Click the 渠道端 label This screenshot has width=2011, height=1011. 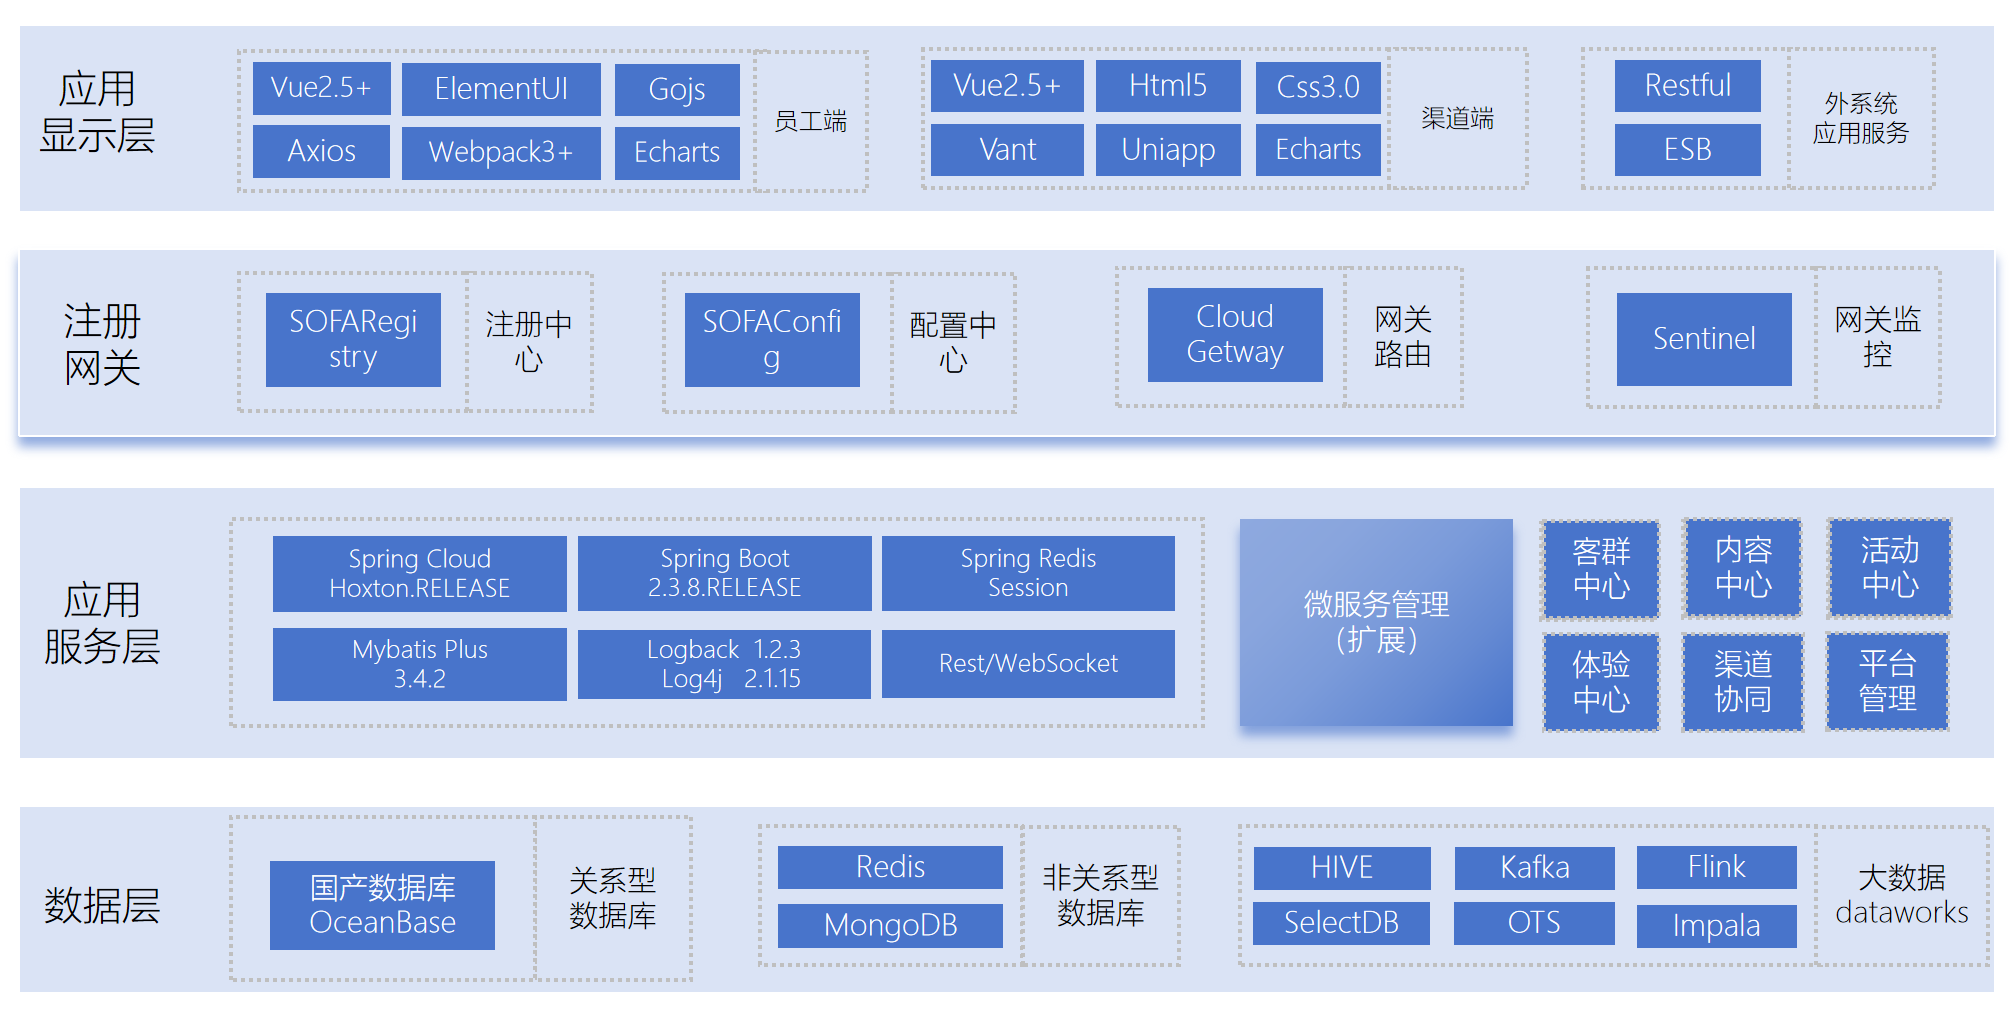[1458, 118]
